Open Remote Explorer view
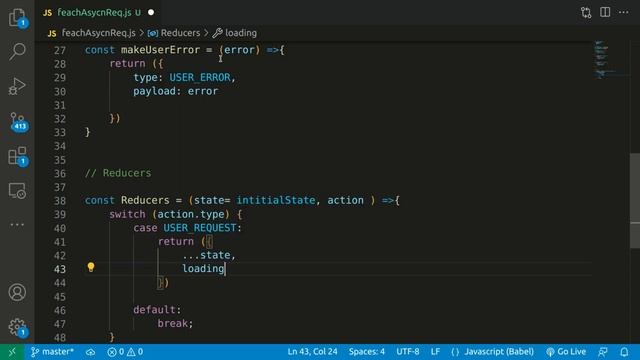Viewport: 640px width, 360px height. (17, 191)
